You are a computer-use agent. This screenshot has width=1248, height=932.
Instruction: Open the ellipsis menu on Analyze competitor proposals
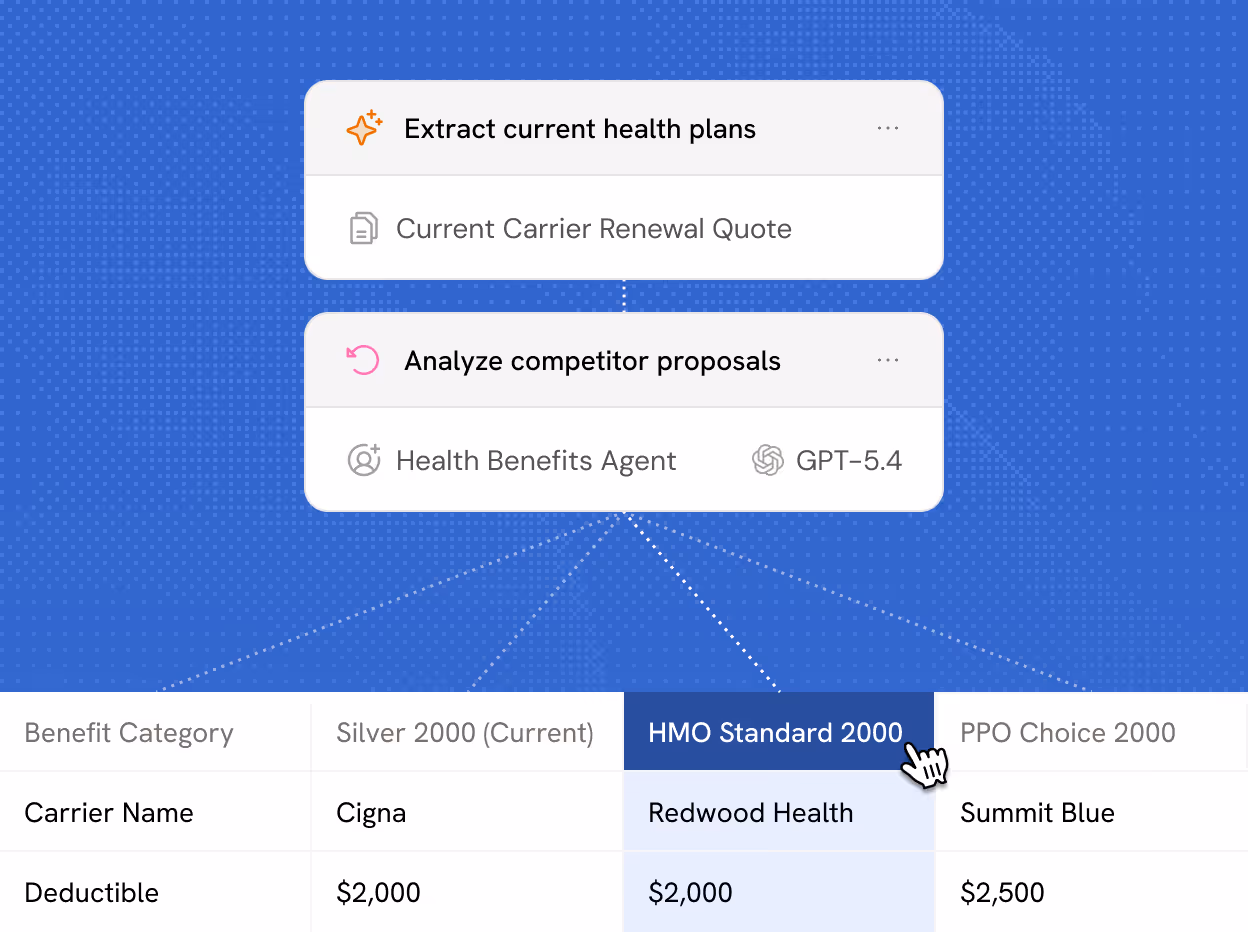(x=888, y=360)
